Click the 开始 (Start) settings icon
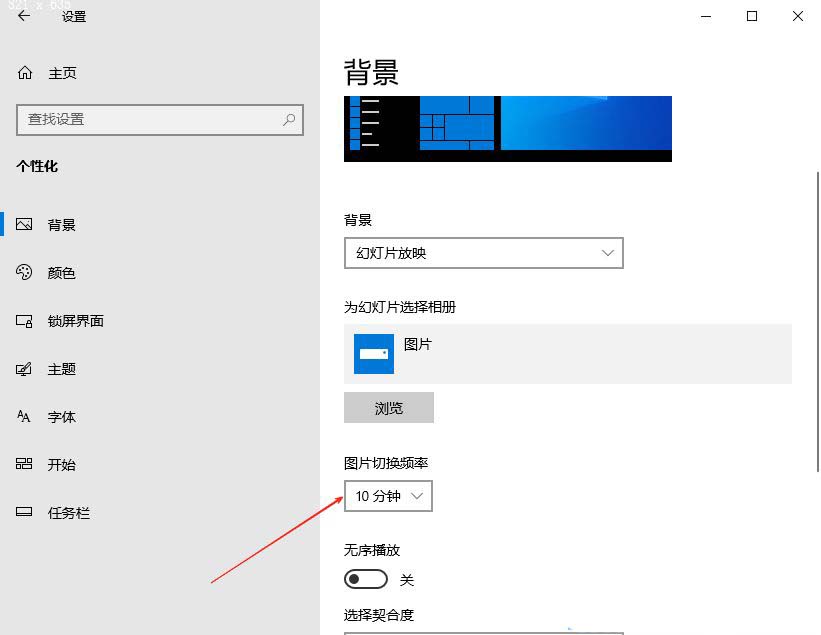This screenshot has height=635, width=821. point(25,464)
